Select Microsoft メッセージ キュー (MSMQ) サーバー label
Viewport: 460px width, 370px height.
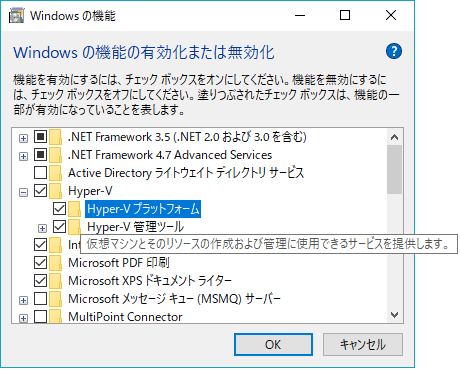[174, 299]
